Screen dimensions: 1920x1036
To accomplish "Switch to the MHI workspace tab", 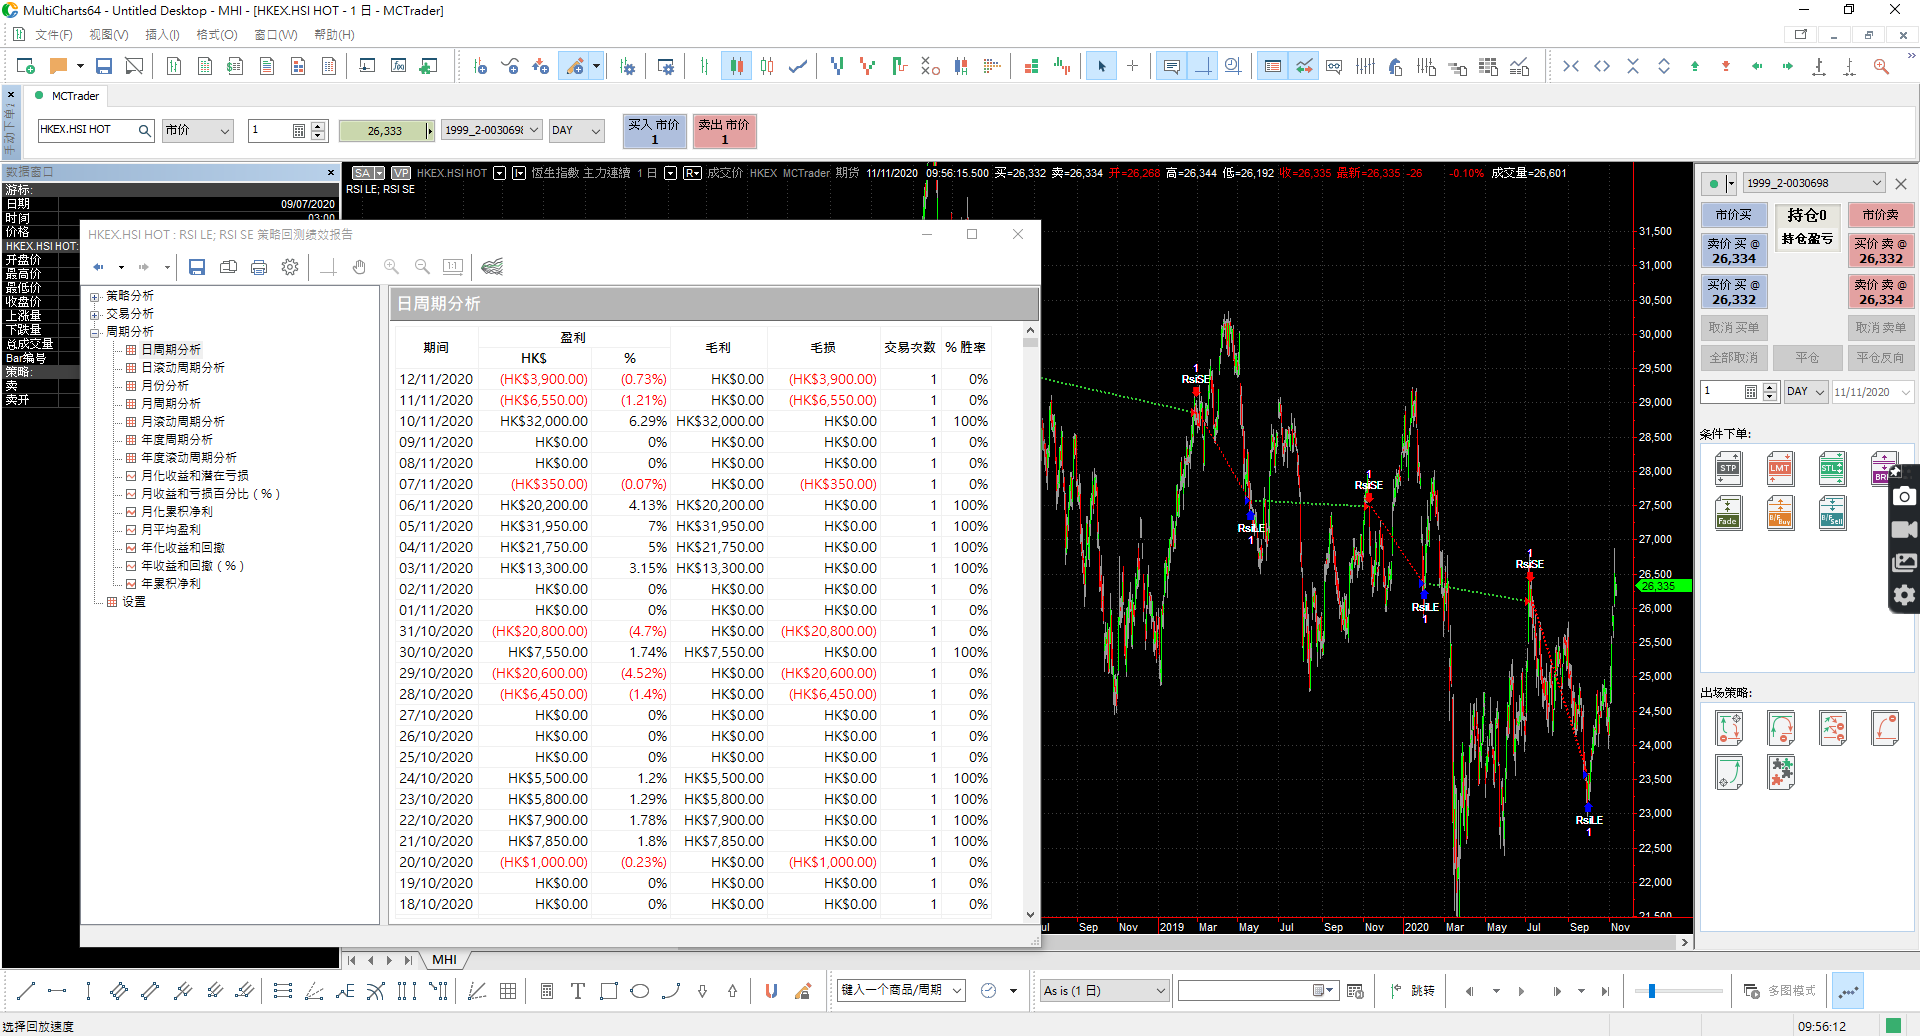I will (x=444, y=960).
